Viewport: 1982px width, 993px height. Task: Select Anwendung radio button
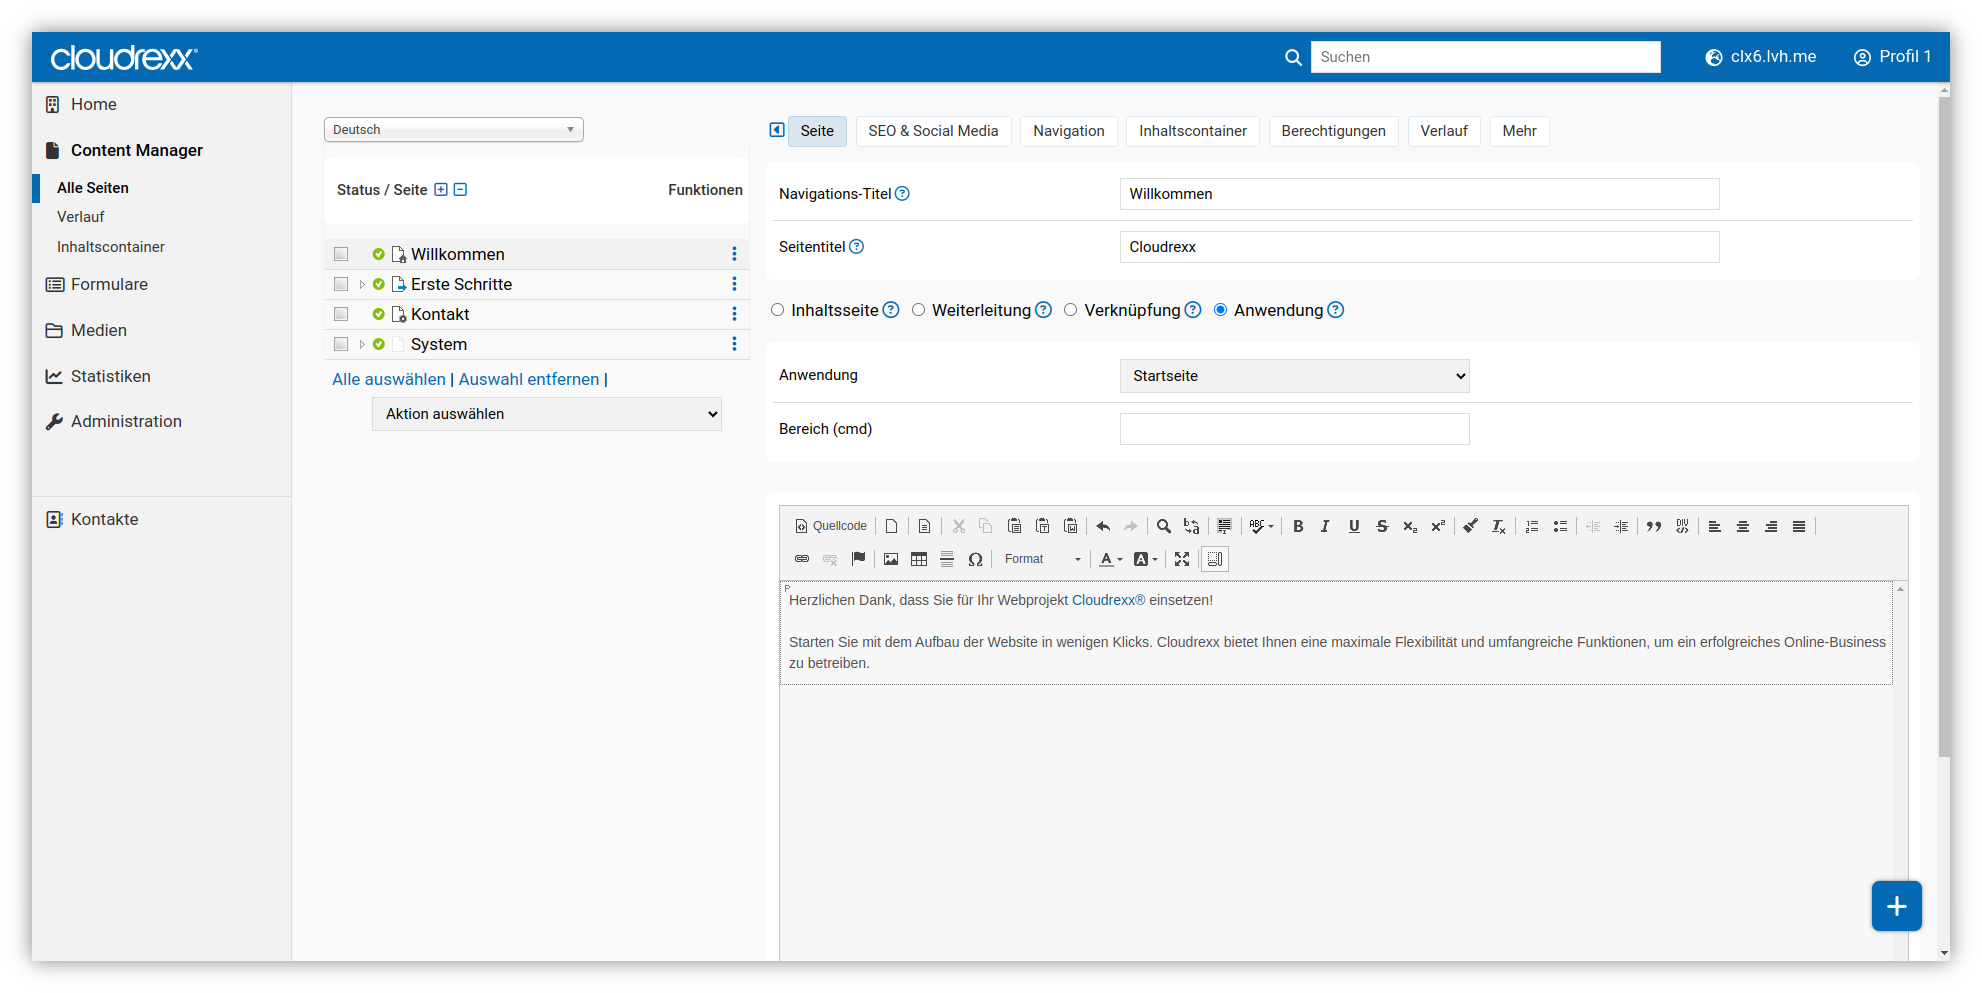click(x=1220, y=310)
